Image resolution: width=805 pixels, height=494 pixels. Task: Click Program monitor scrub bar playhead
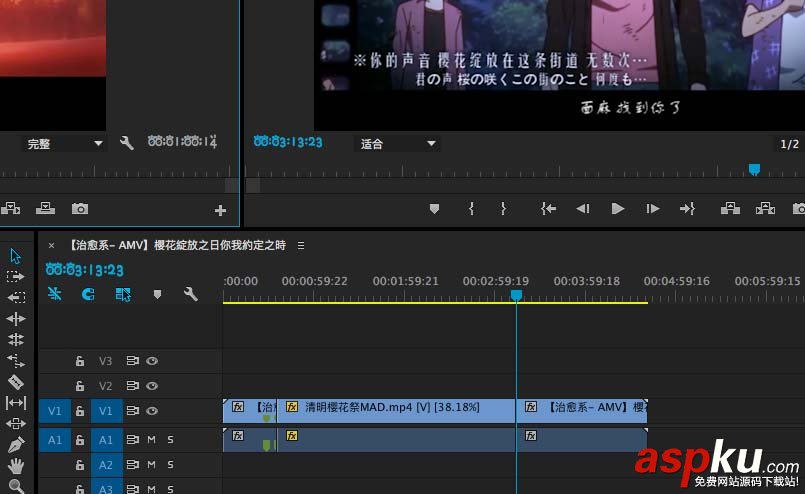pos(754,169)
